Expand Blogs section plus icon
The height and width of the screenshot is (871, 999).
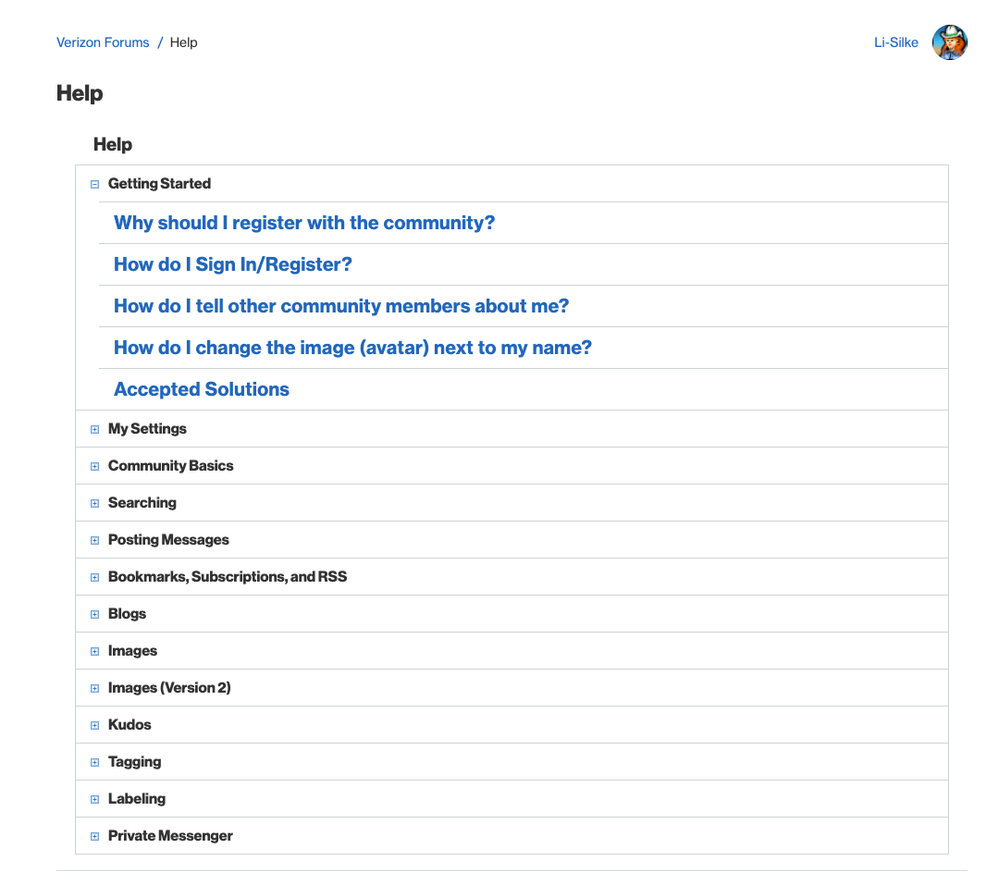[95, 614]
